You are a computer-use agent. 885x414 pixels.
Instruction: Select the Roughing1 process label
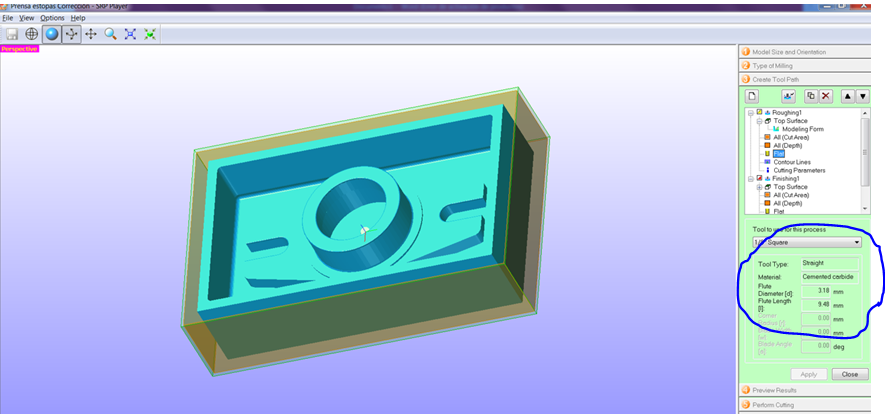pos(787,113)
